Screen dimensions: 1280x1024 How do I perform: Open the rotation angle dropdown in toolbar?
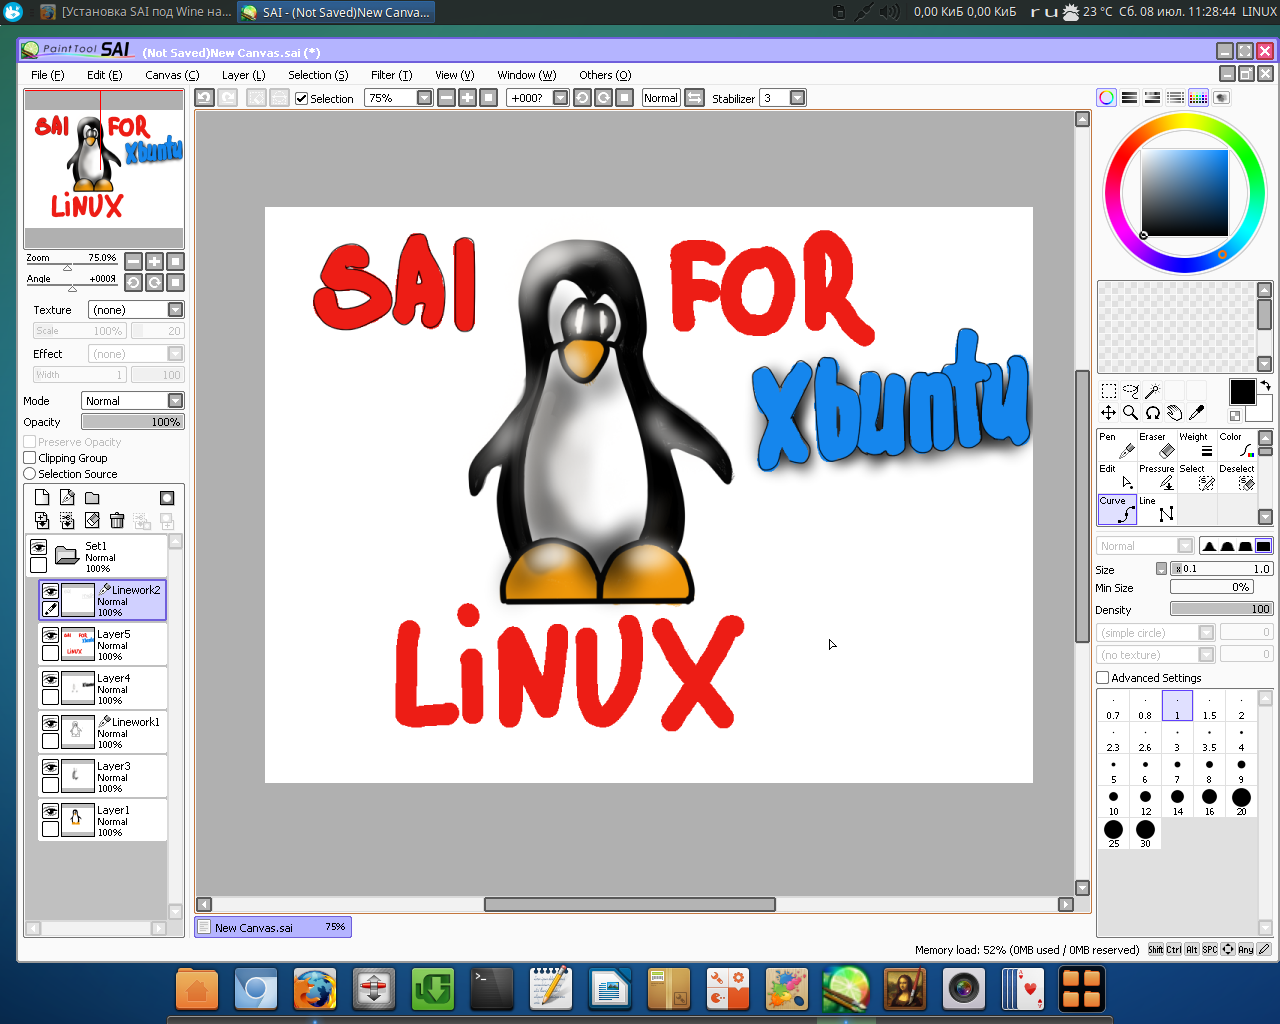pyautogui.click(x=560, y=98)
